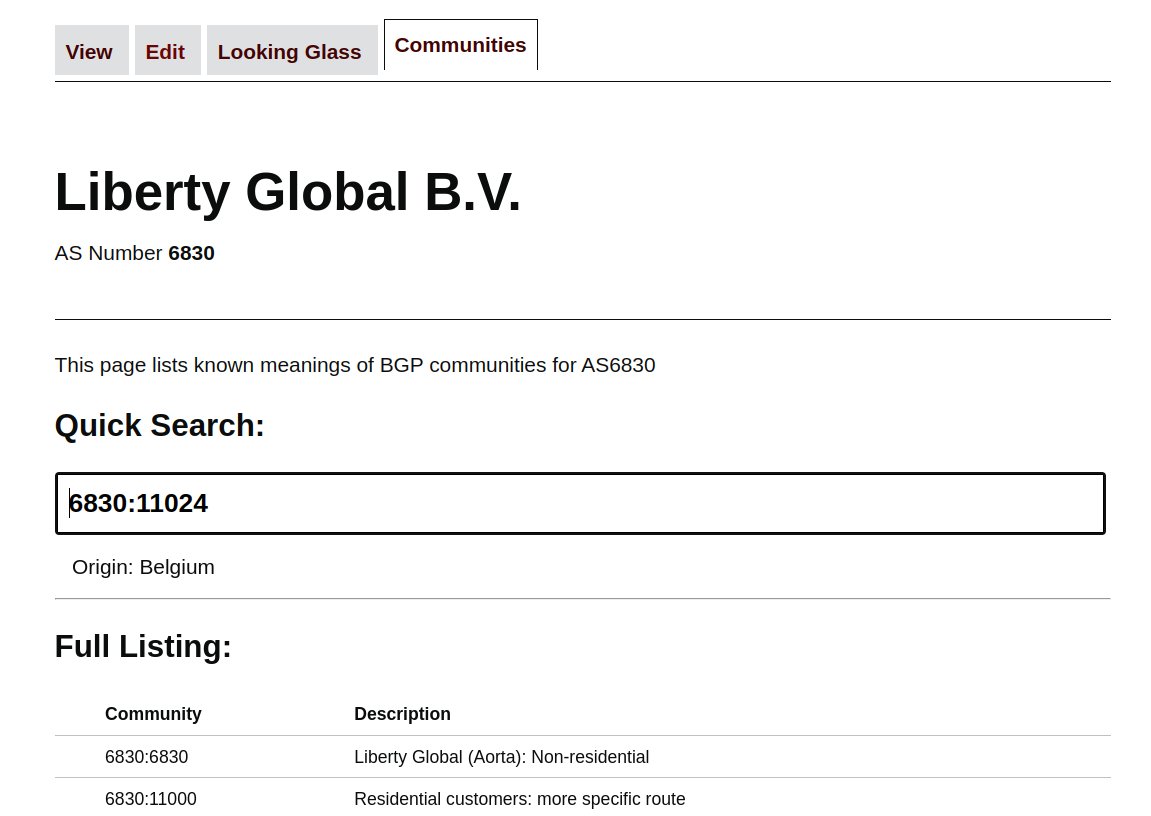Select the Communities tab
Viewport: 1151px width, 816px height.
tap(461, 45)
